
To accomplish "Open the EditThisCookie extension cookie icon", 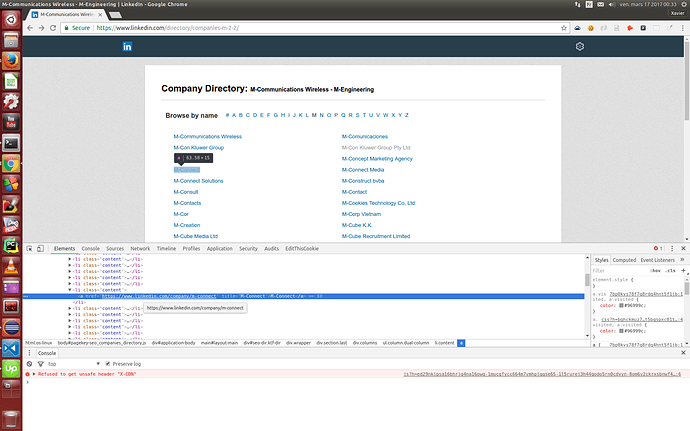I will click(x=591, y=28).
